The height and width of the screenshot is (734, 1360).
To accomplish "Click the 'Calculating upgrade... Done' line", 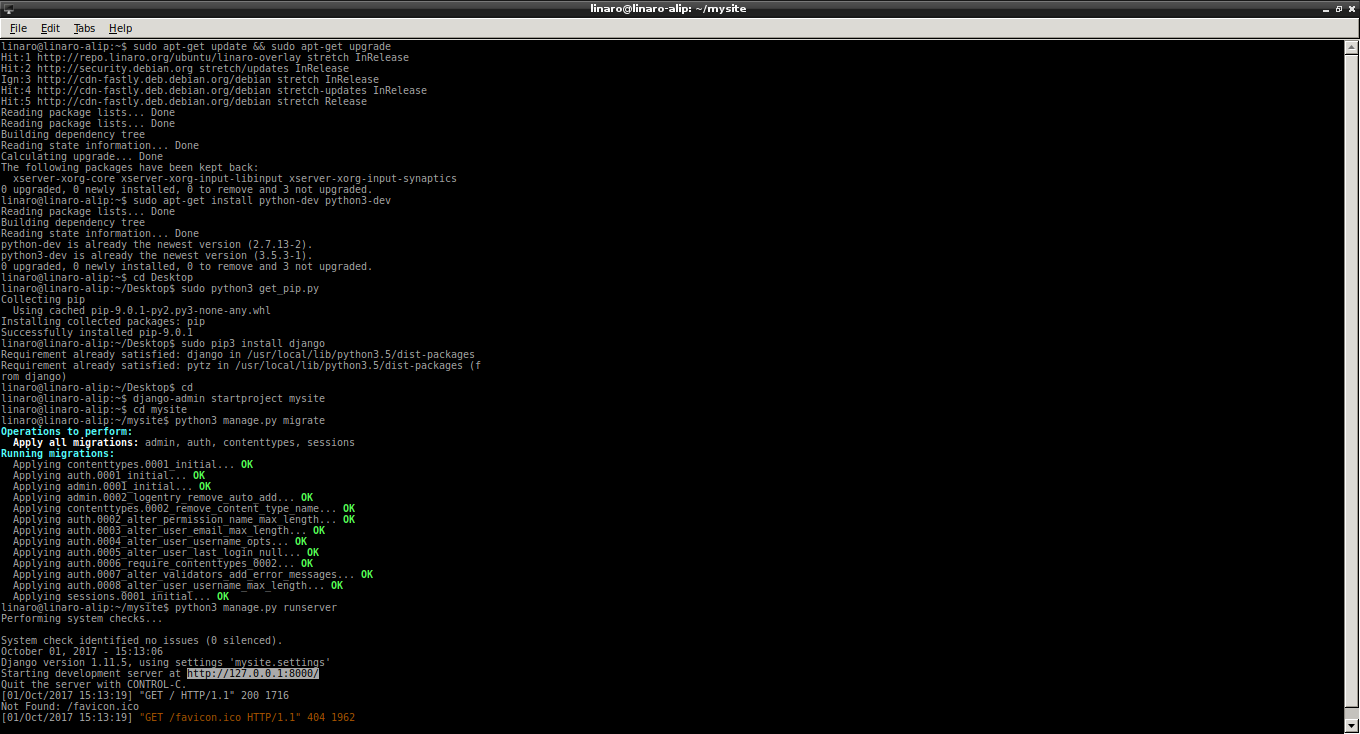I will [x=82, y=157].
